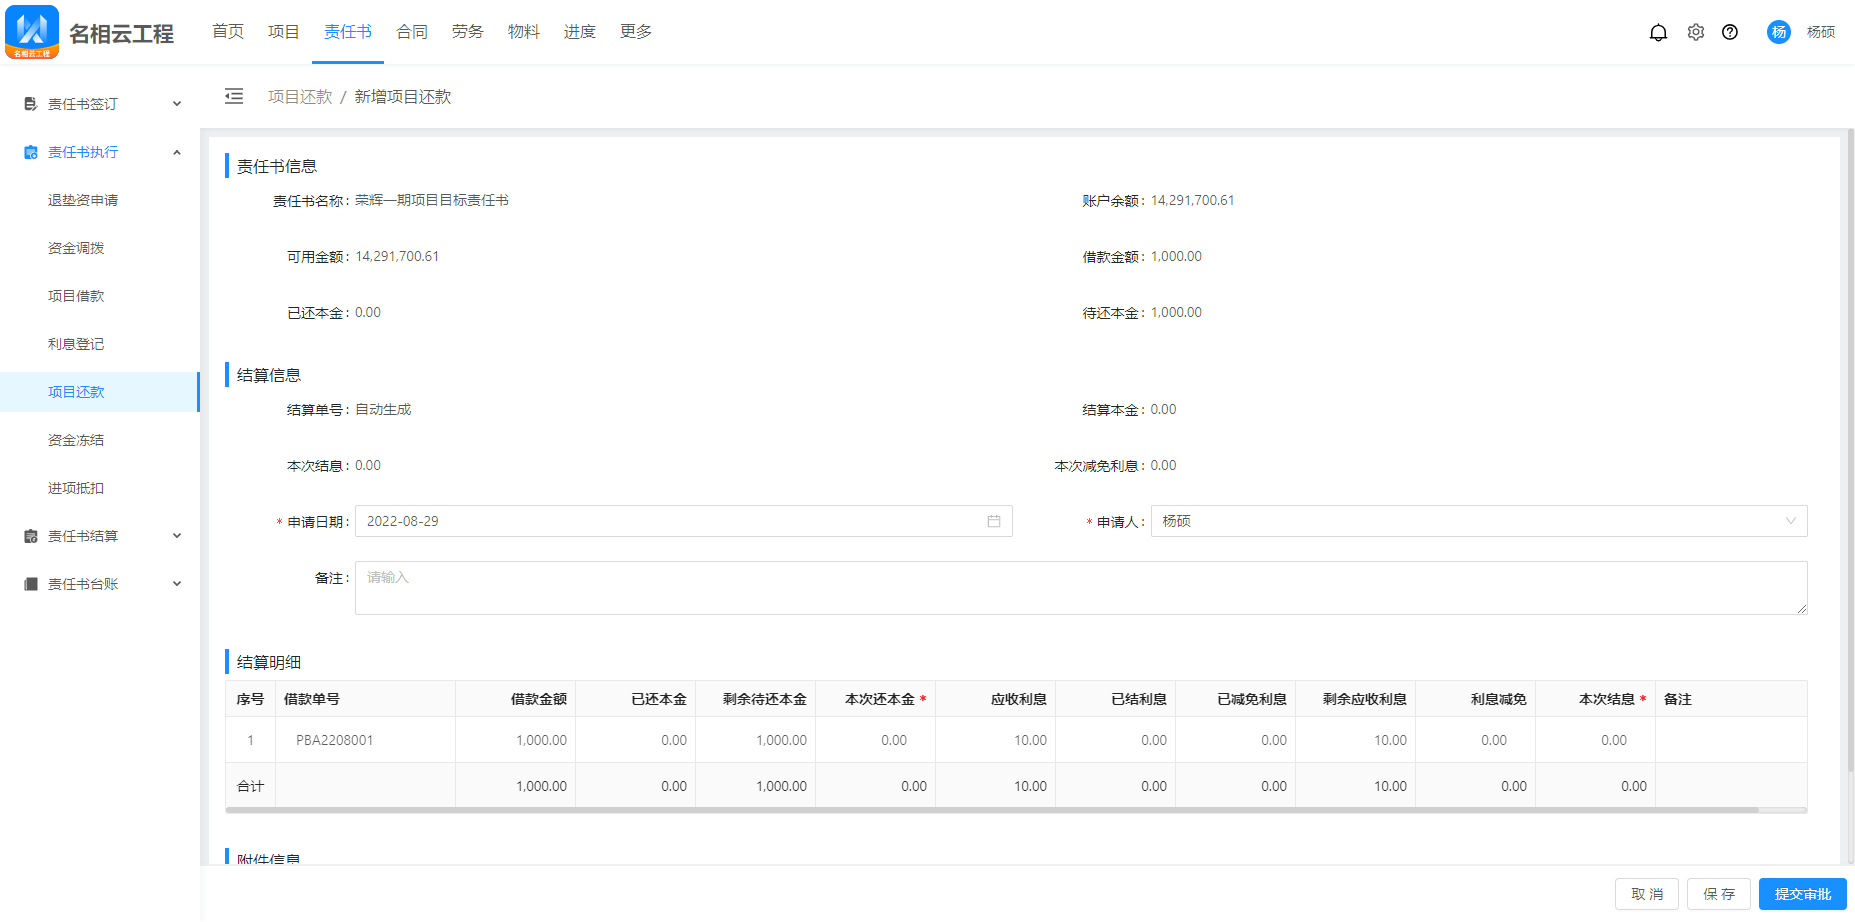
Task: Click the 项目还款 breadcrumb link
Action: [300, 97]
